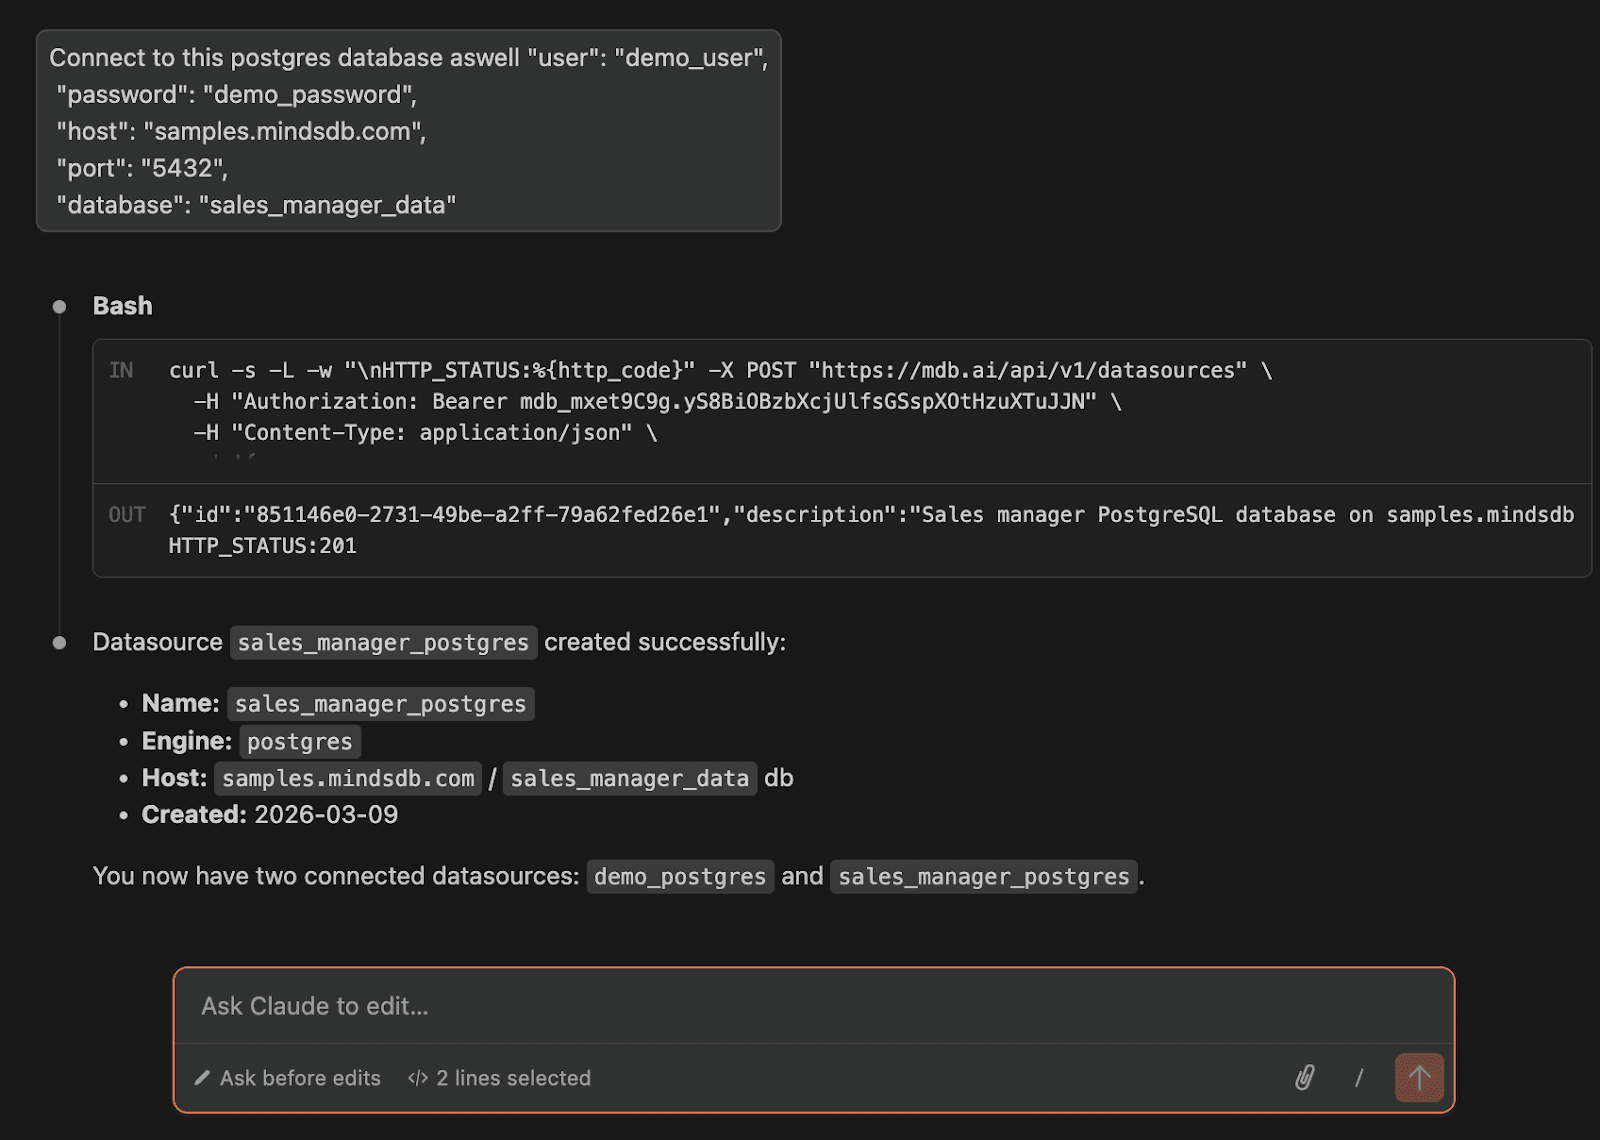Click the bullet dot beside Datasource message
1600x1140 pixels.
(60, 643)
